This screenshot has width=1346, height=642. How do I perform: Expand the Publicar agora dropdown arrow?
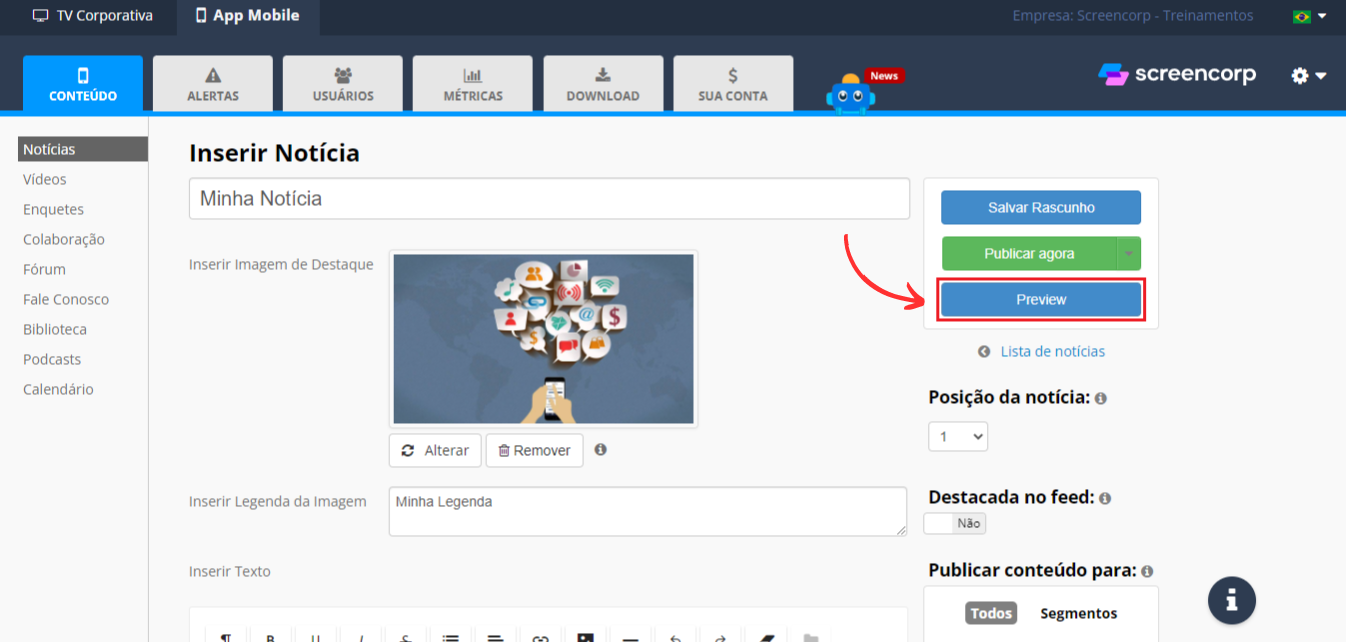[x=1129, y=254]
